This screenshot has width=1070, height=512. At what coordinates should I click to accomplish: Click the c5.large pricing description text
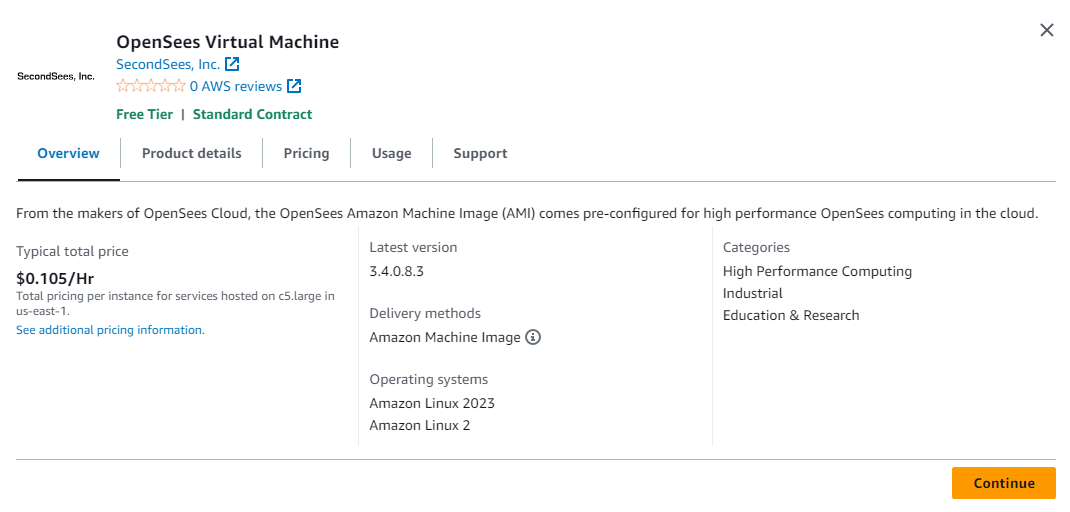click(175, 303)
